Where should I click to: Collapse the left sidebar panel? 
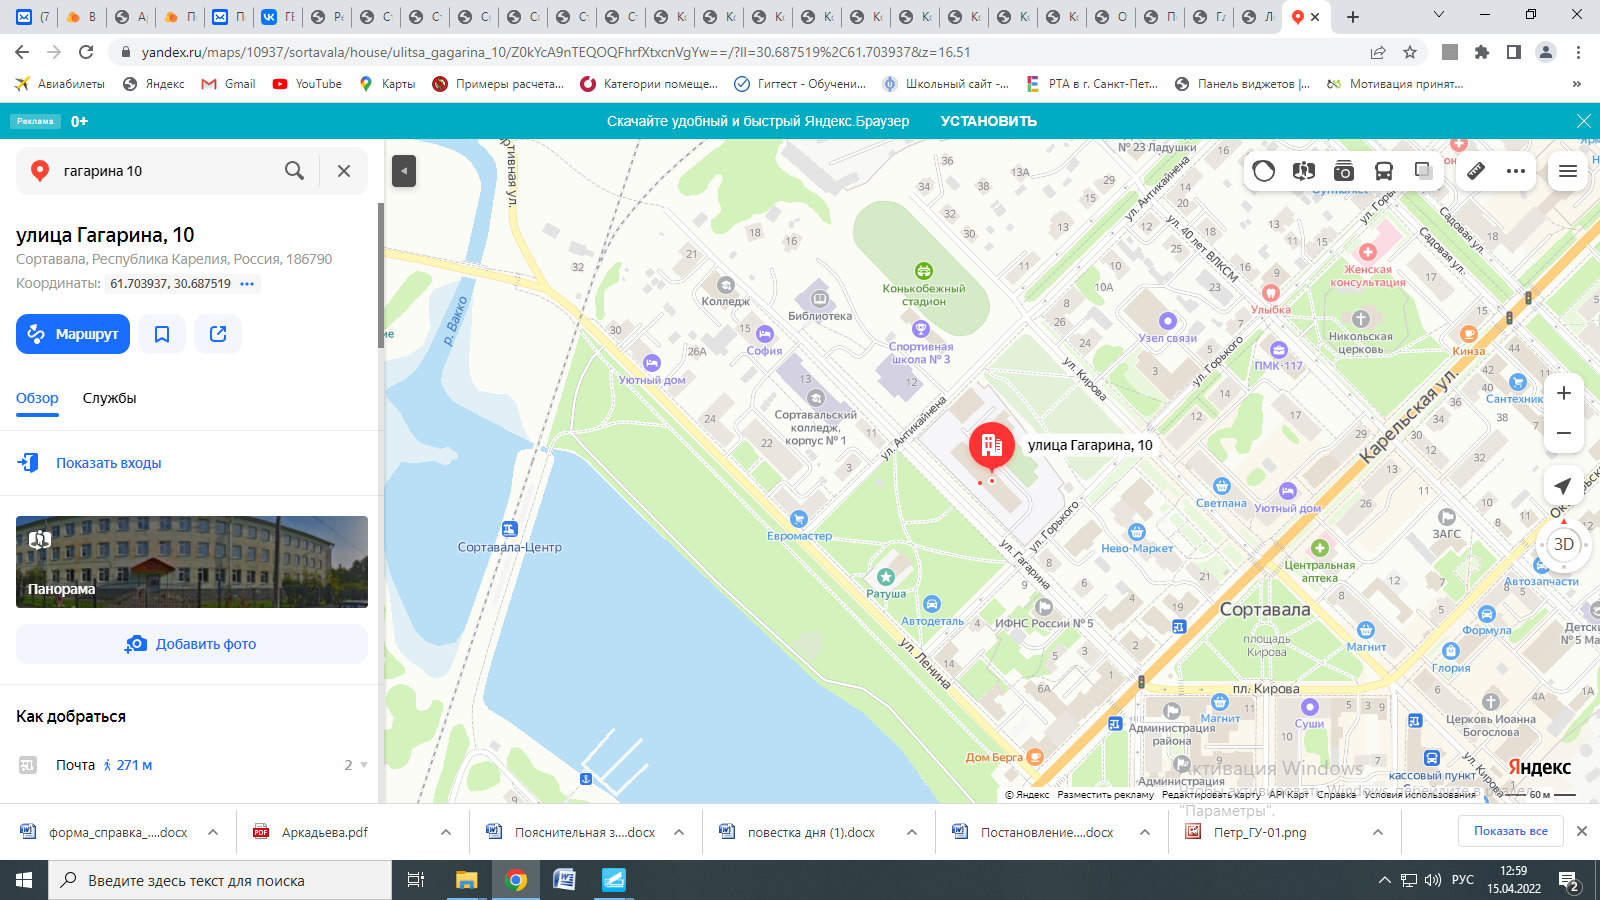[x=404, y=171]
